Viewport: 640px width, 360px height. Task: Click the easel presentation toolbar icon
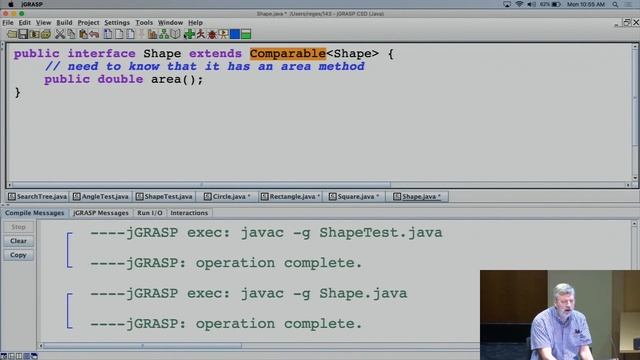[x=223, y=34]
